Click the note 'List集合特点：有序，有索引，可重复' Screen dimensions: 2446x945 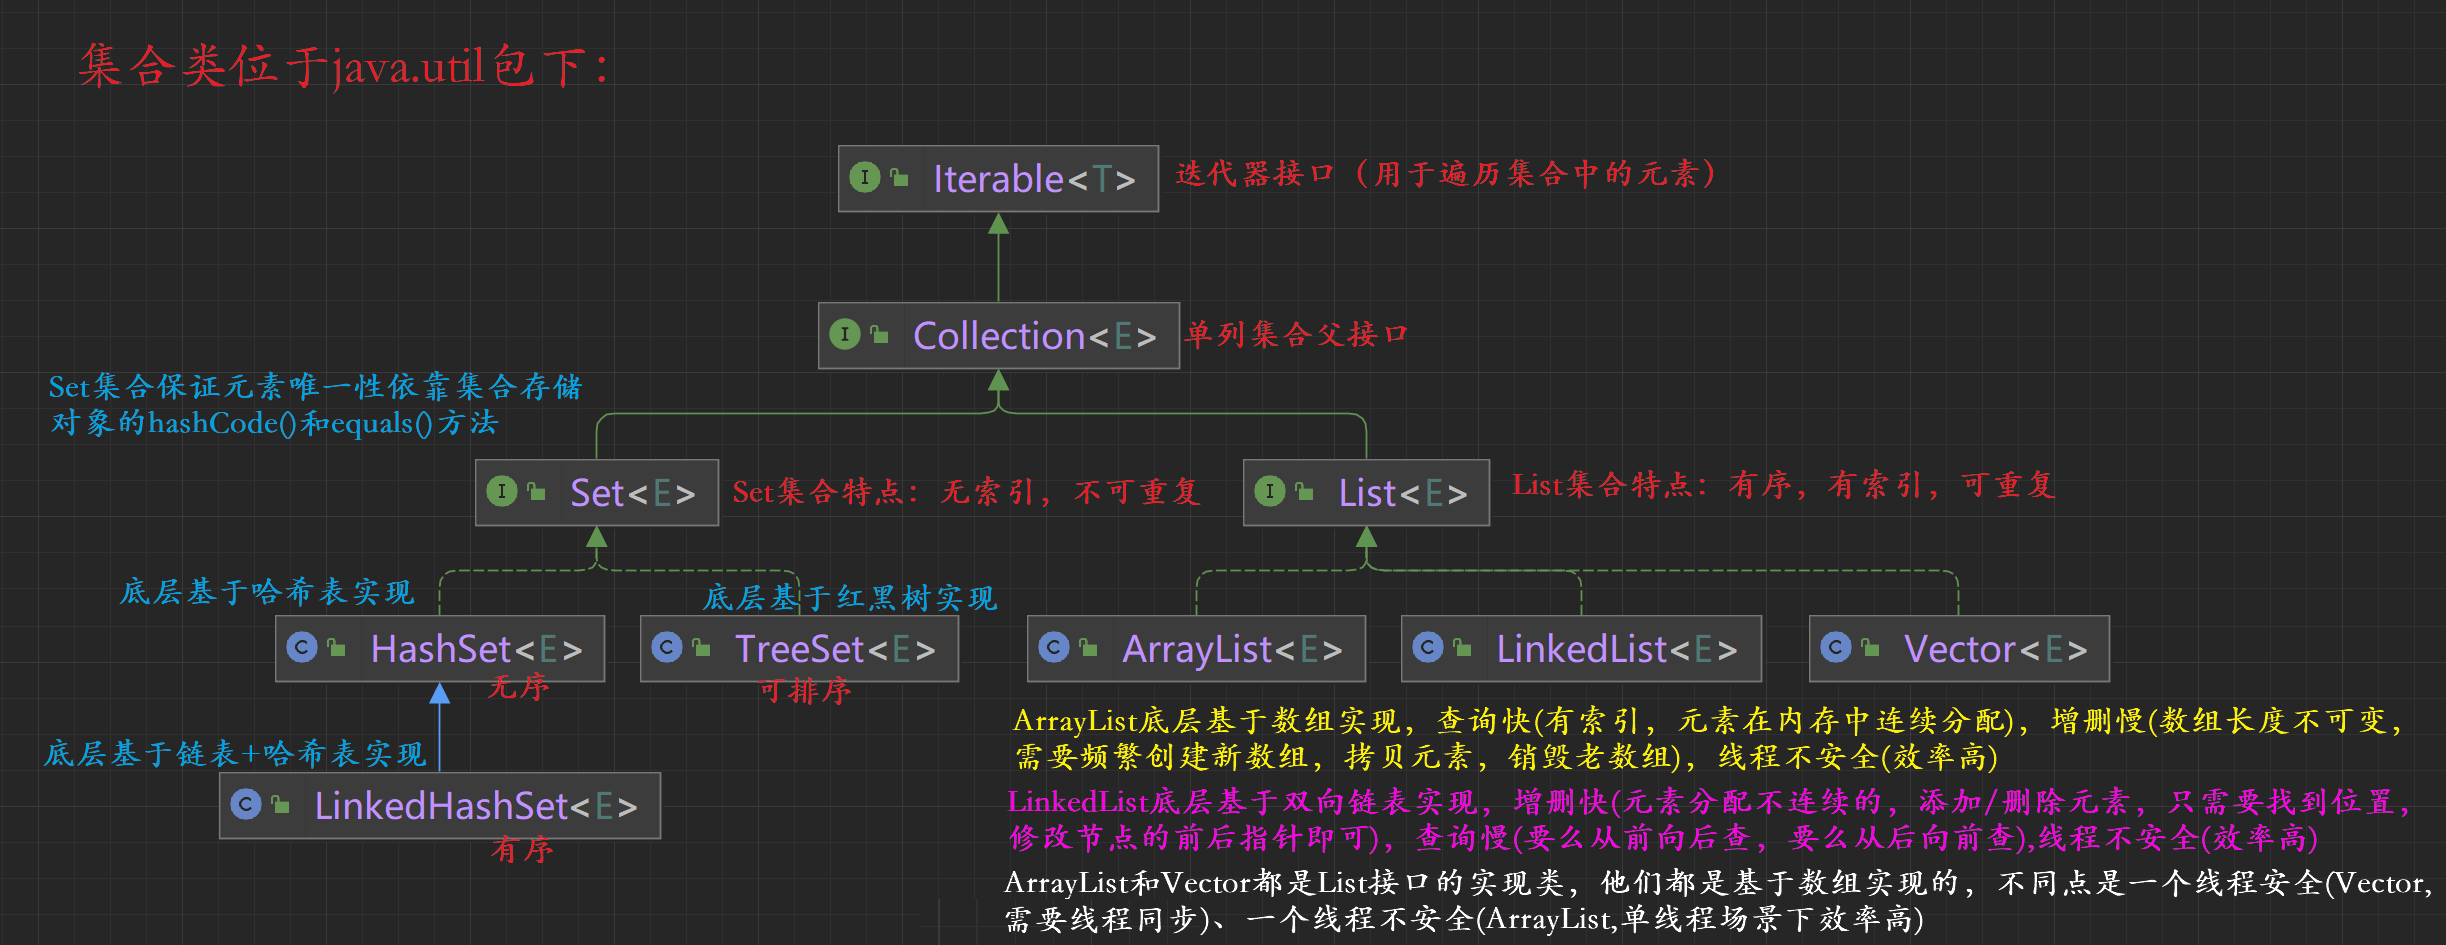point(1783,485)
